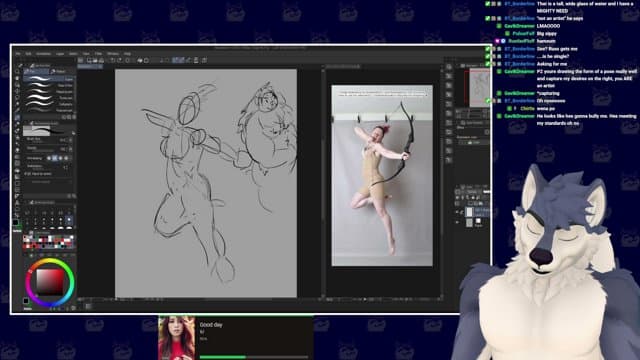Click inside the red color square picker
Screen dimensions: 640x360
(50, 282)
